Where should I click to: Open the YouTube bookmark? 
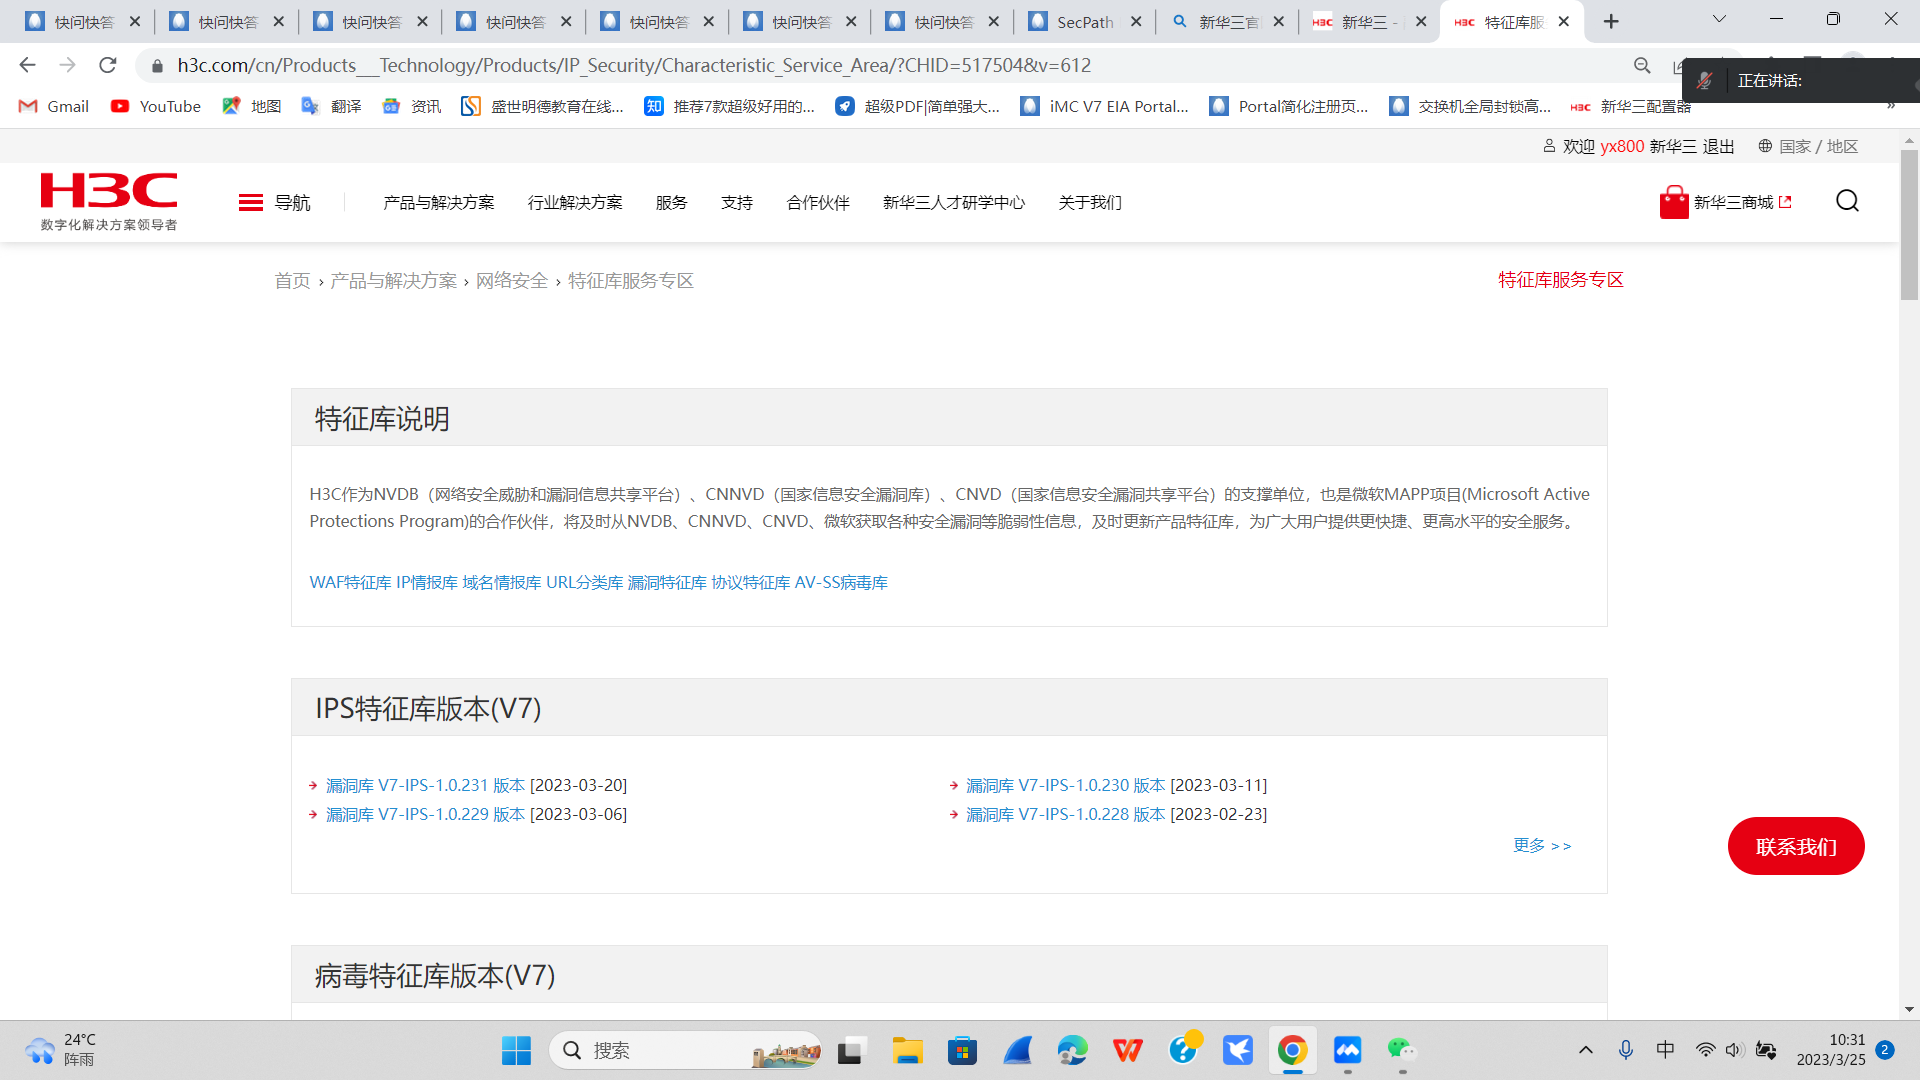tap(156, 106)
